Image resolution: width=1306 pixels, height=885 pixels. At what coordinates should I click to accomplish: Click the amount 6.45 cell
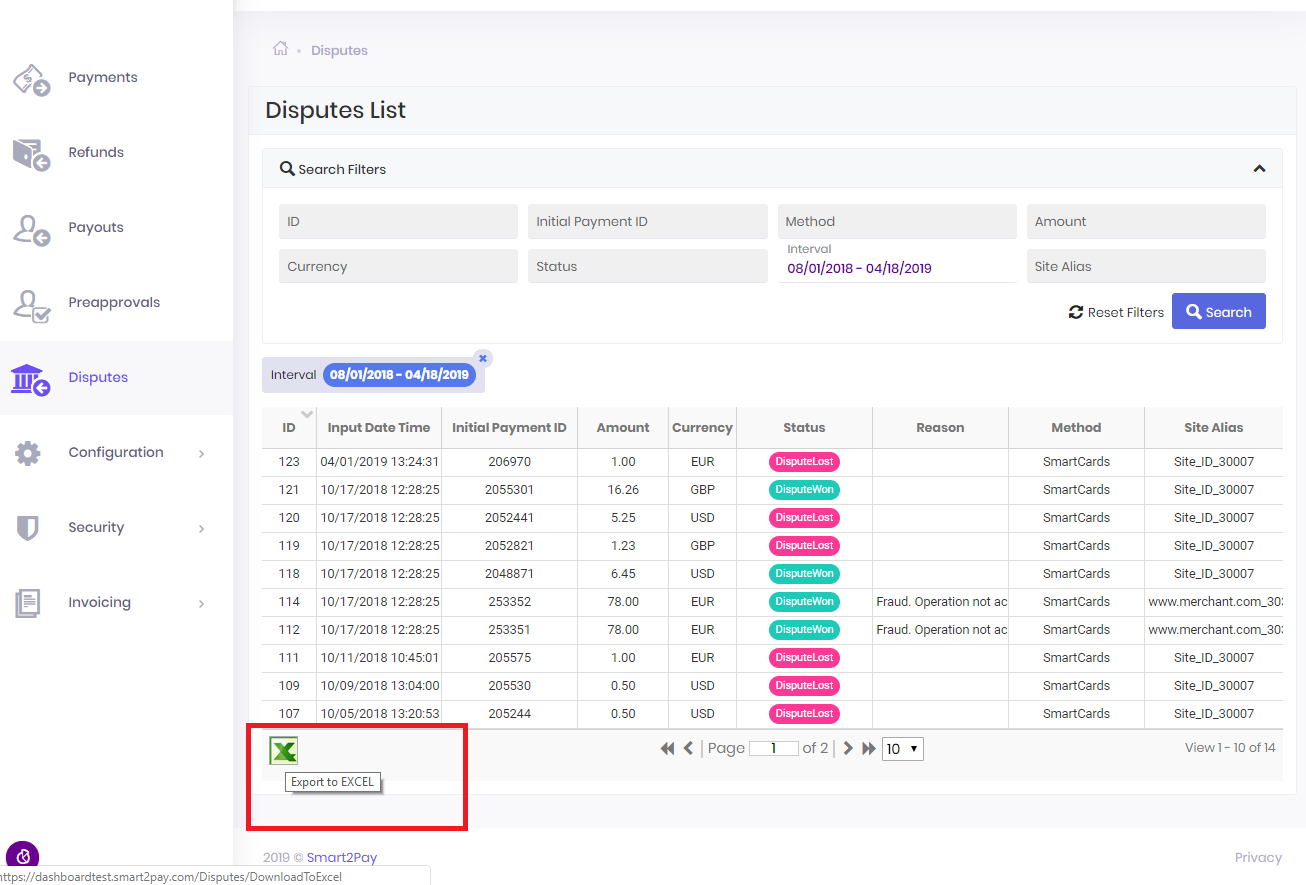[623, 574]
